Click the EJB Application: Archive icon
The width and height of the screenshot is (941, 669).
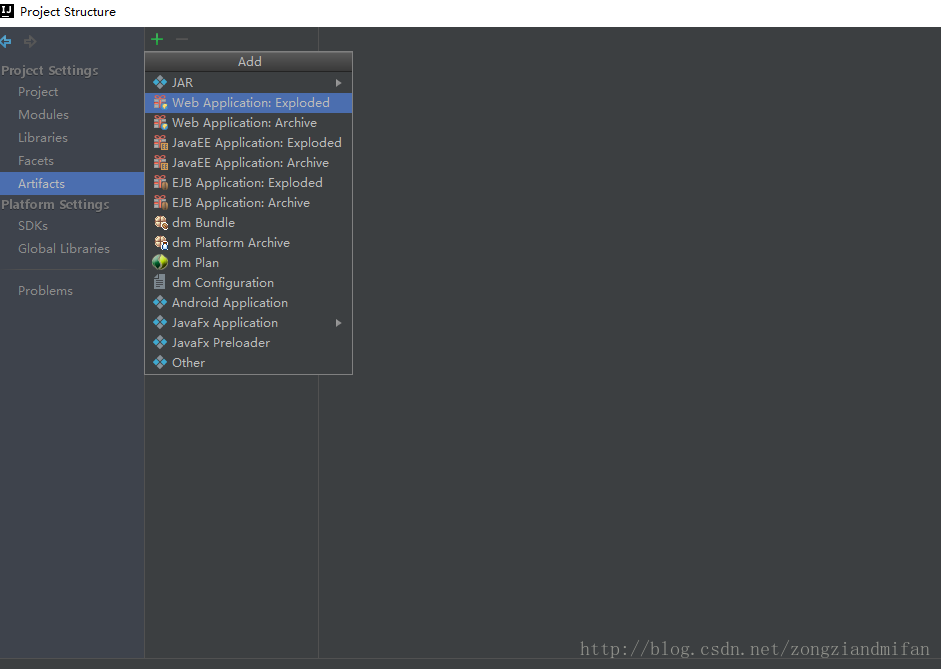click(160, 202)
